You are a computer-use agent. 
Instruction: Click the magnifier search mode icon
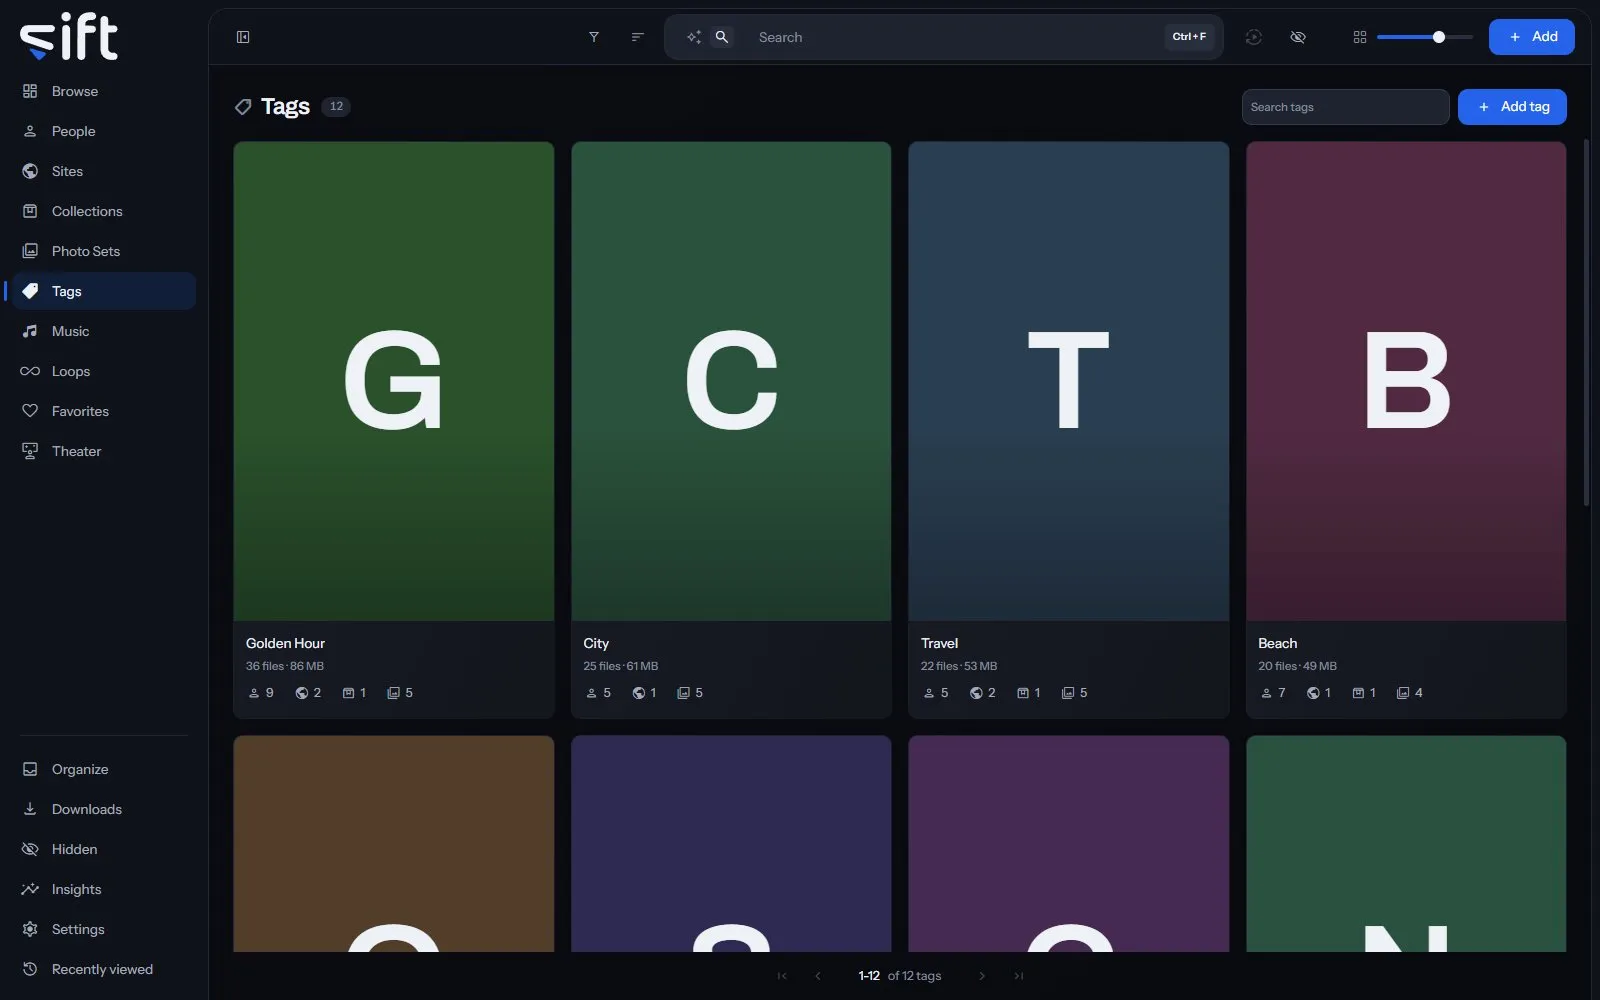point(722,37)
